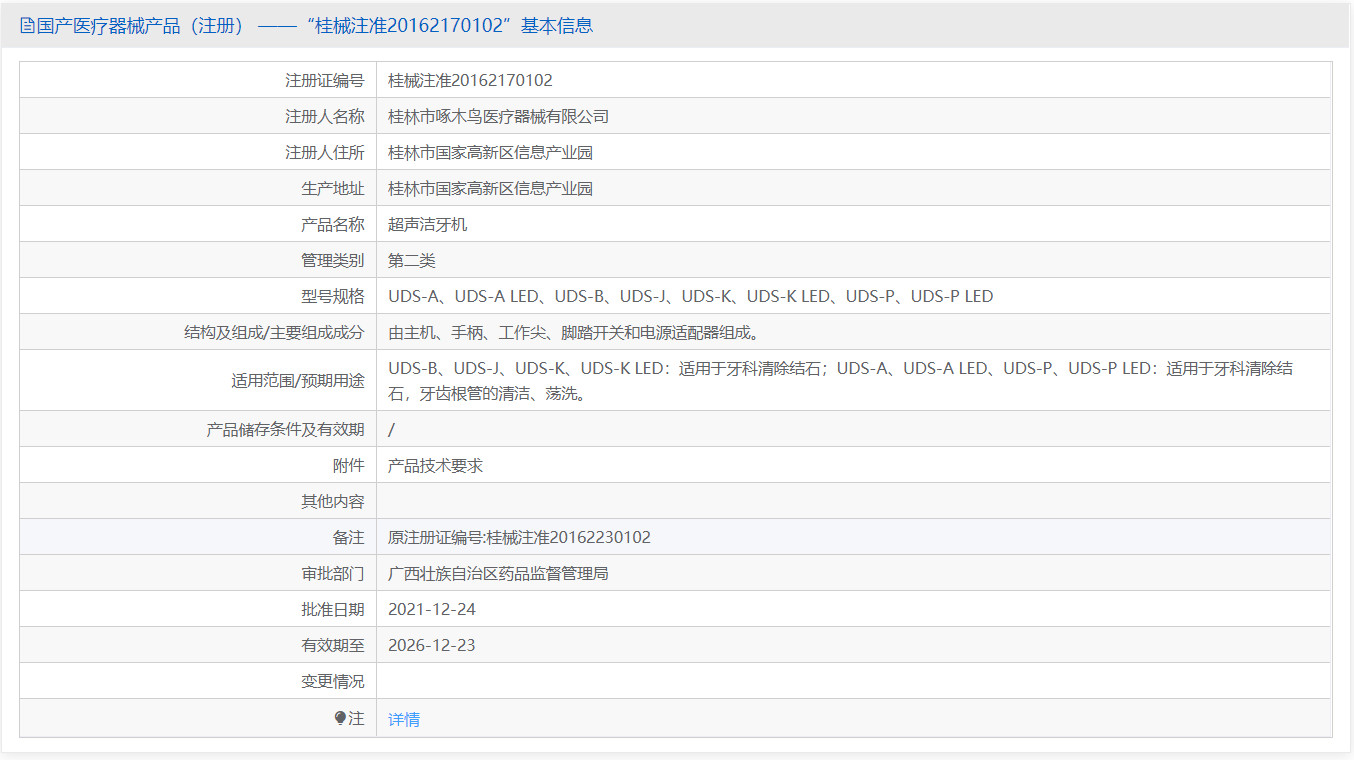The width and height of the screenshot is (1354, 760).
Task: Select the value 产品技术要求
Action: (x=435, y=465)
